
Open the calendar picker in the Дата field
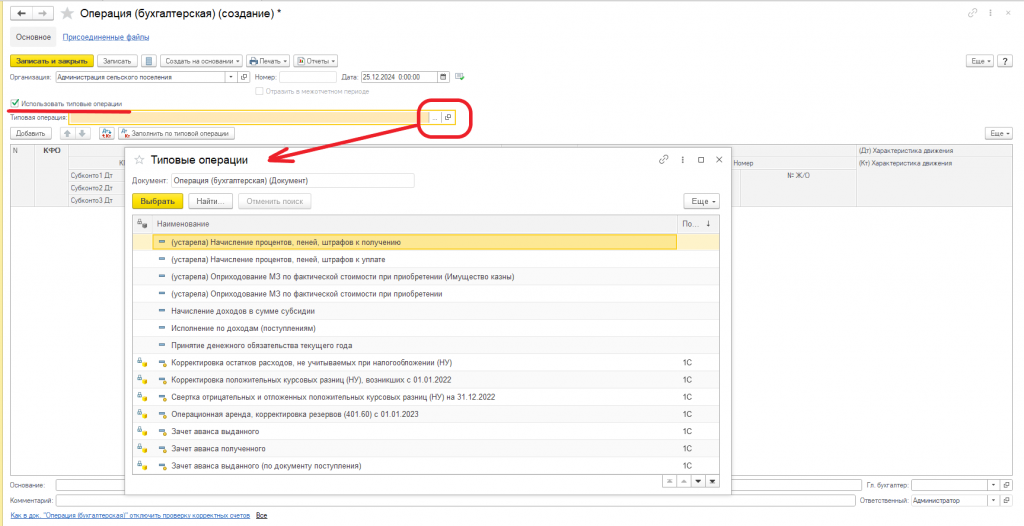pos(443,77)
